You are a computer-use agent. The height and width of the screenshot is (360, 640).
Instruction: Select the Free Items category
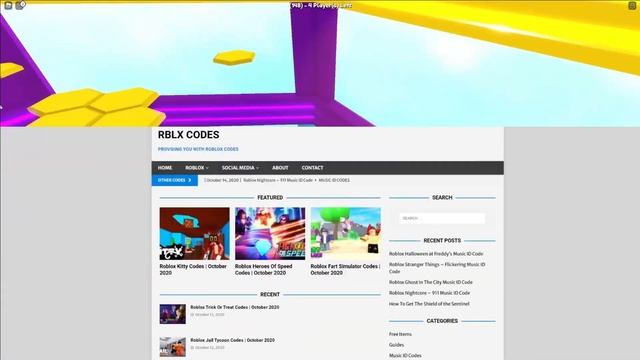400,334
